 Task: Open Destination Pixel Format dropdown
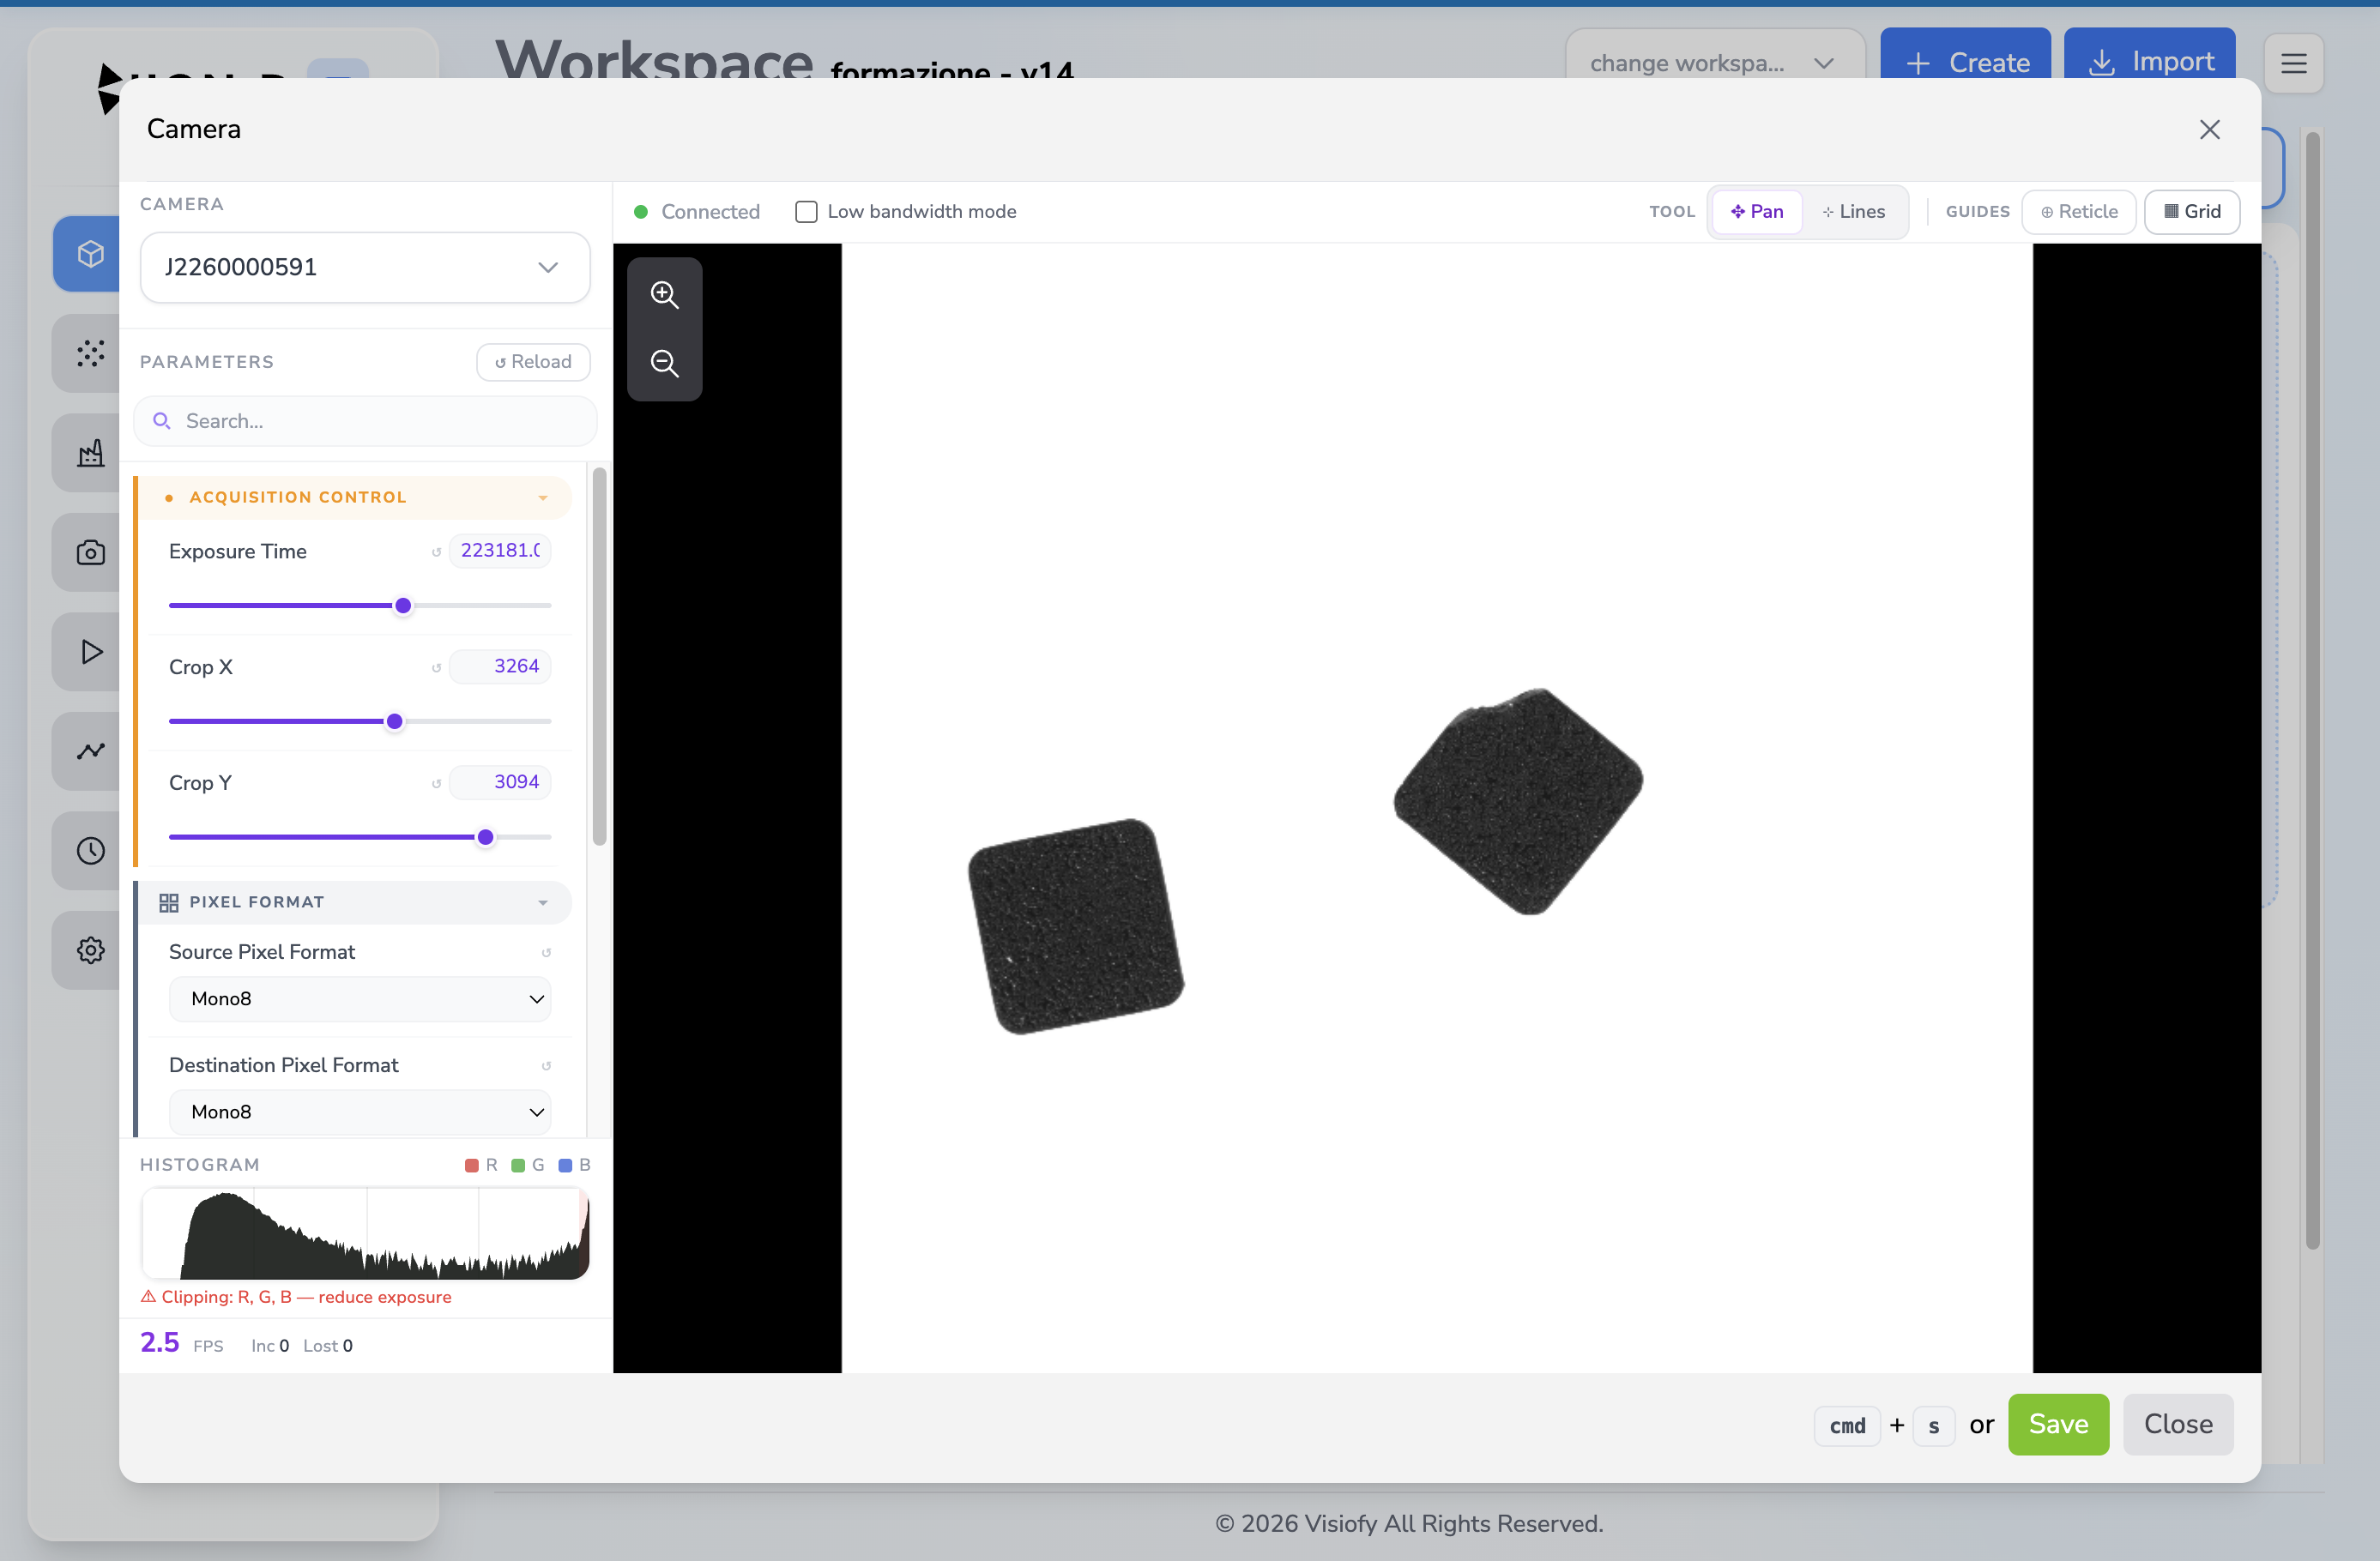(x=360, y=1112)
